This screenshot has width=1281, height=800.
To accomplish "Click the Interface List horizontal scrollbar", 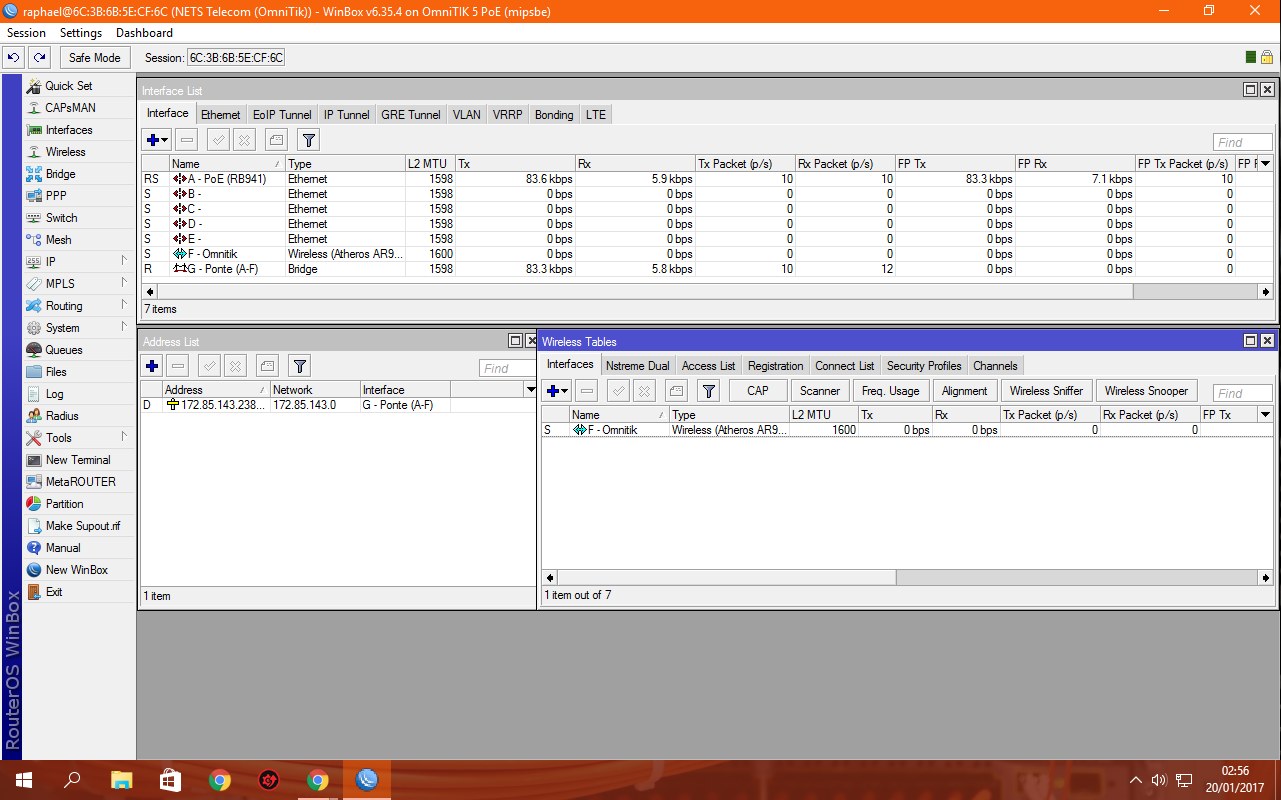I will coord(707,292).
